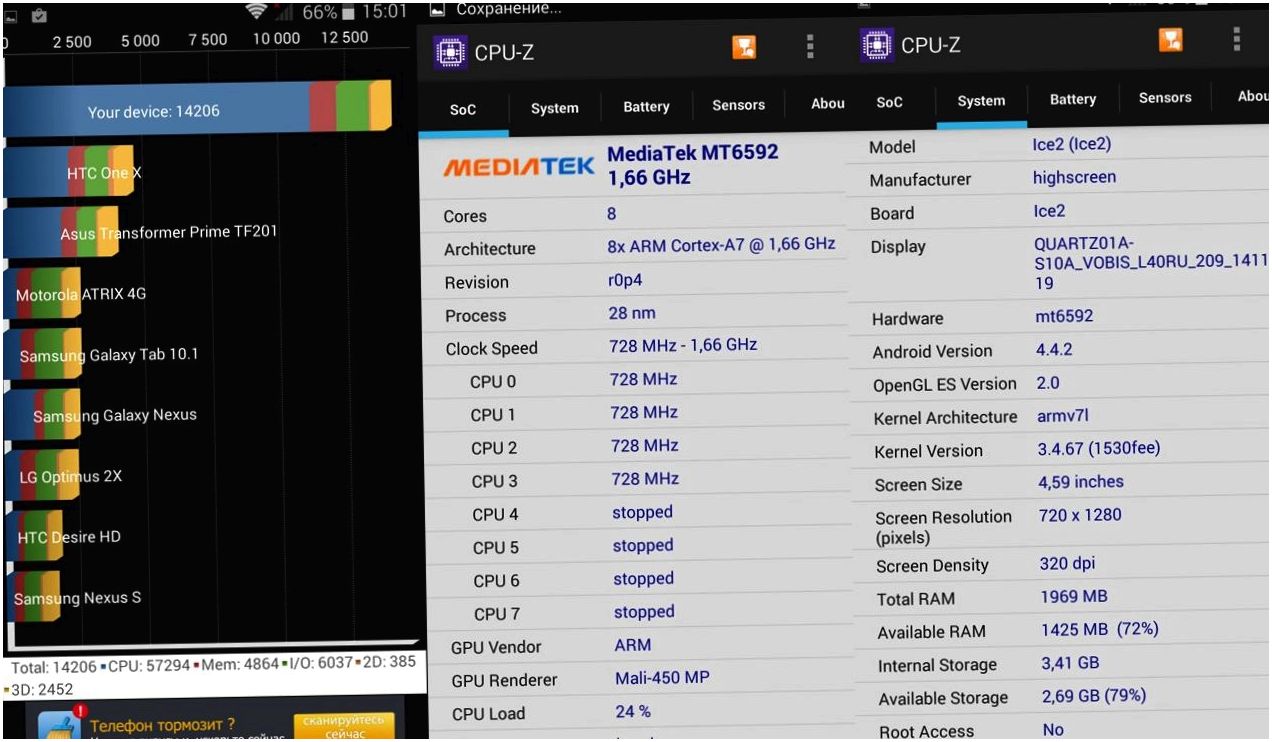Click Screen Resolution 720 x 1280
1272x742 pixels.
click(x=1080, y=515)
